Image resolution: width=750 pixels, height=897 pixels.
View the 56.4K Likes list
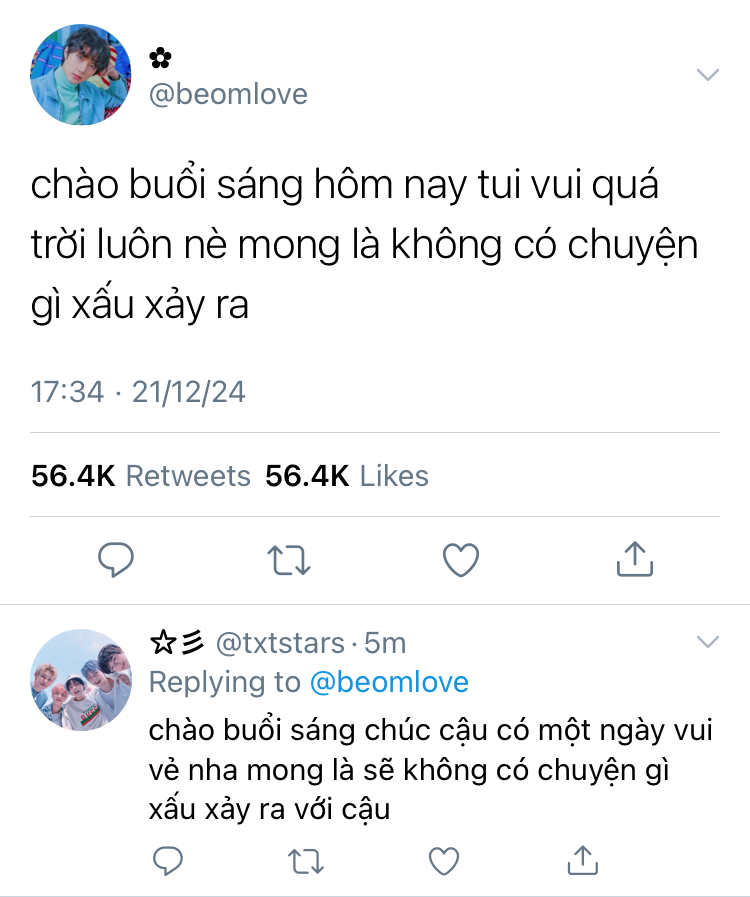(x=347, y=476)
